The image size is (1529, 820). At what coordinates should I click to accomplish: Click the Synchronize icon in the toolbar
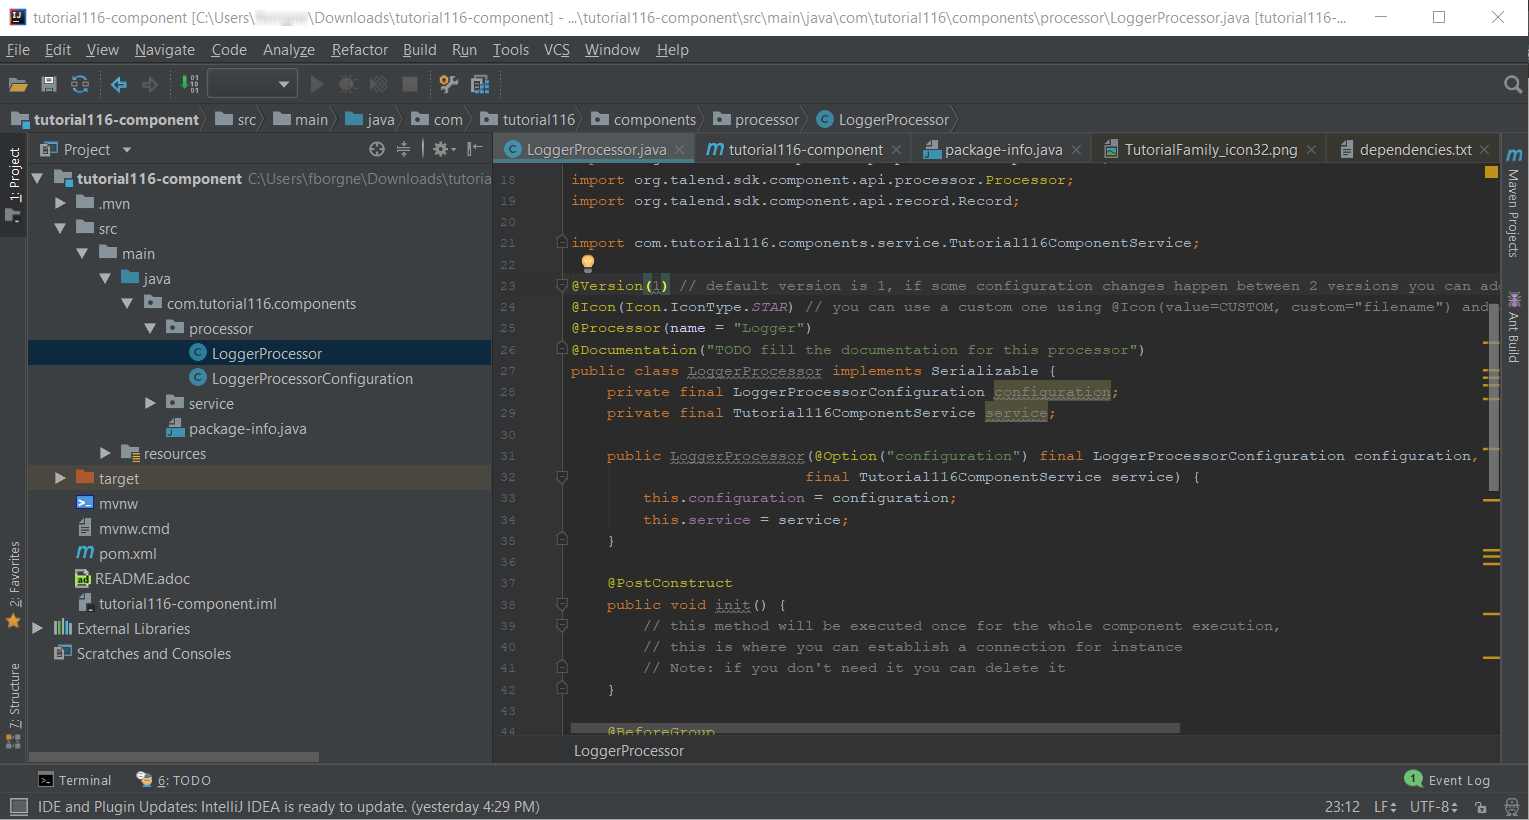[79, 85]
